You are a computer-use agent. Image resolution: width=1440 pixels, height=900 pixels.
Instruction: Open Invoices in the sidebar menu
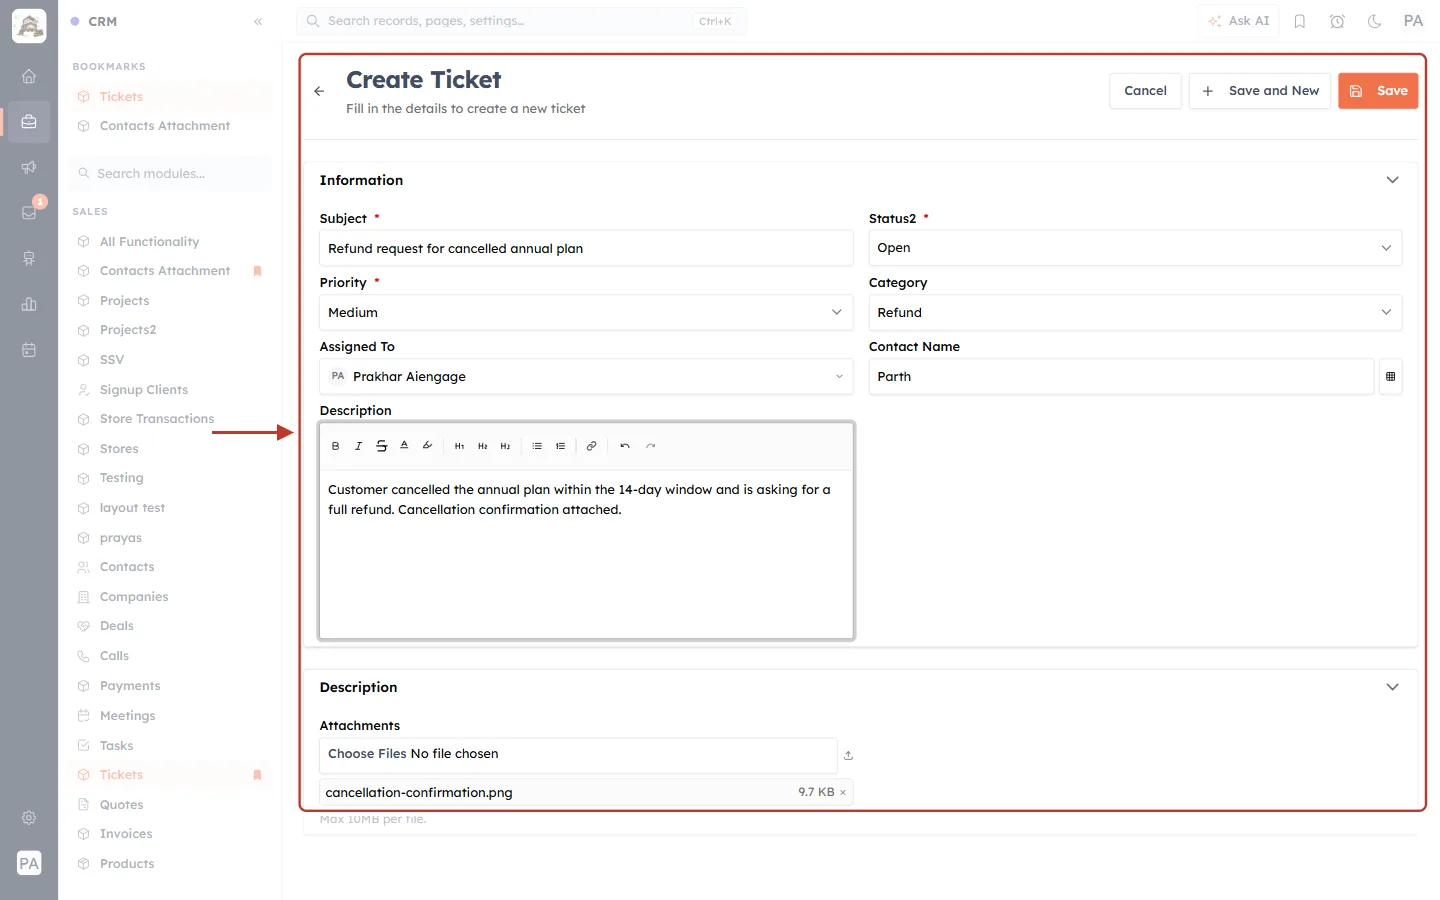click(x=126, y=834)
